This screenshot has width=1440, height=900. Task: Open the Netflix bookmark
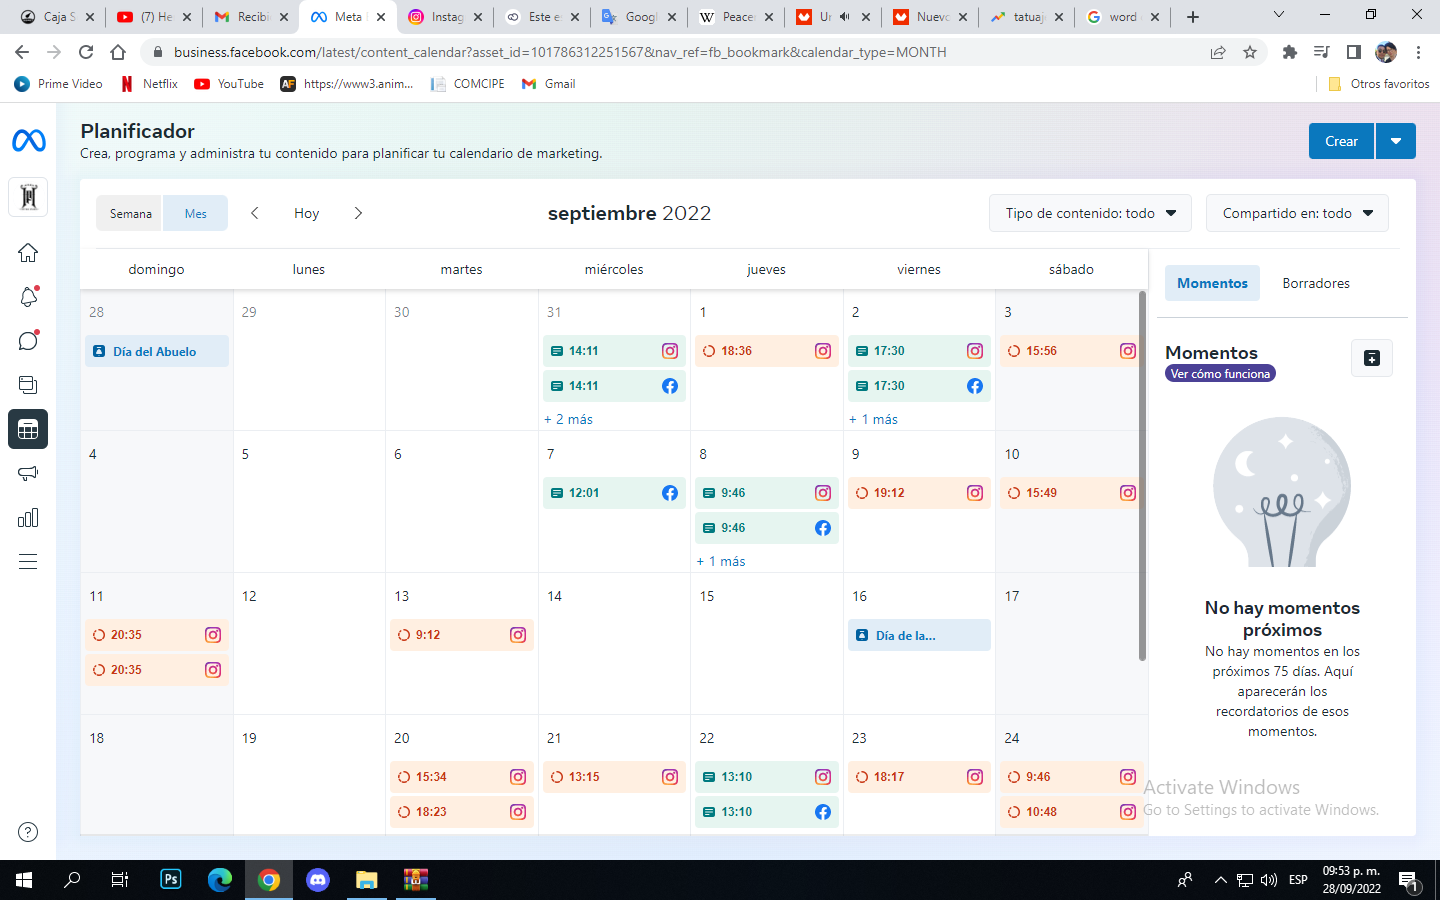click(x=149, y=84)
